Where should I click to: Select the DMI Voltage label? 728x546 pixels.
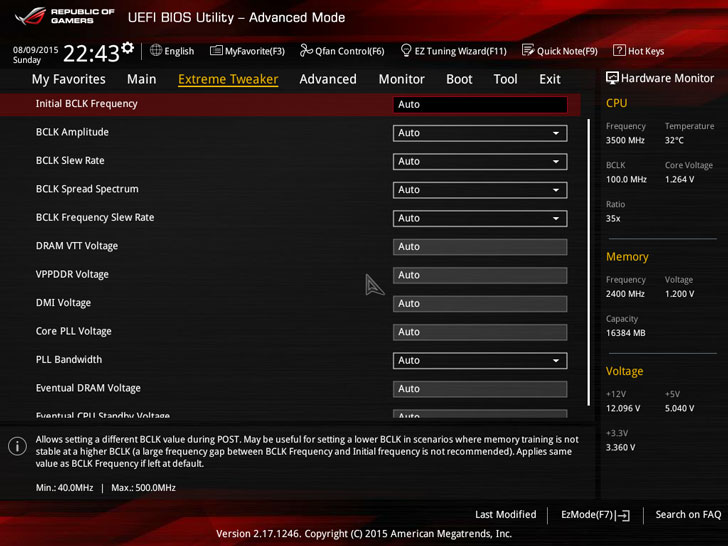(63, 303)
